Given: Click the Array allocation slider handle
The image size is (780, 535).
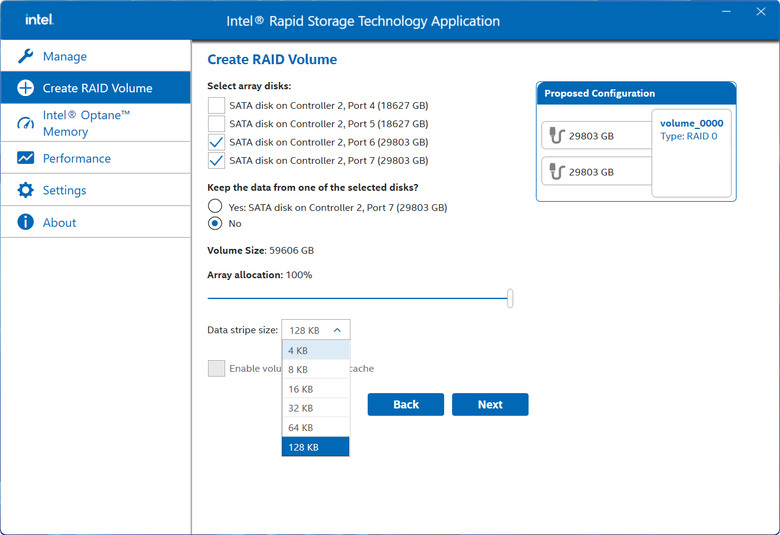Looking at the screenshot, I should tap(510, 299).
